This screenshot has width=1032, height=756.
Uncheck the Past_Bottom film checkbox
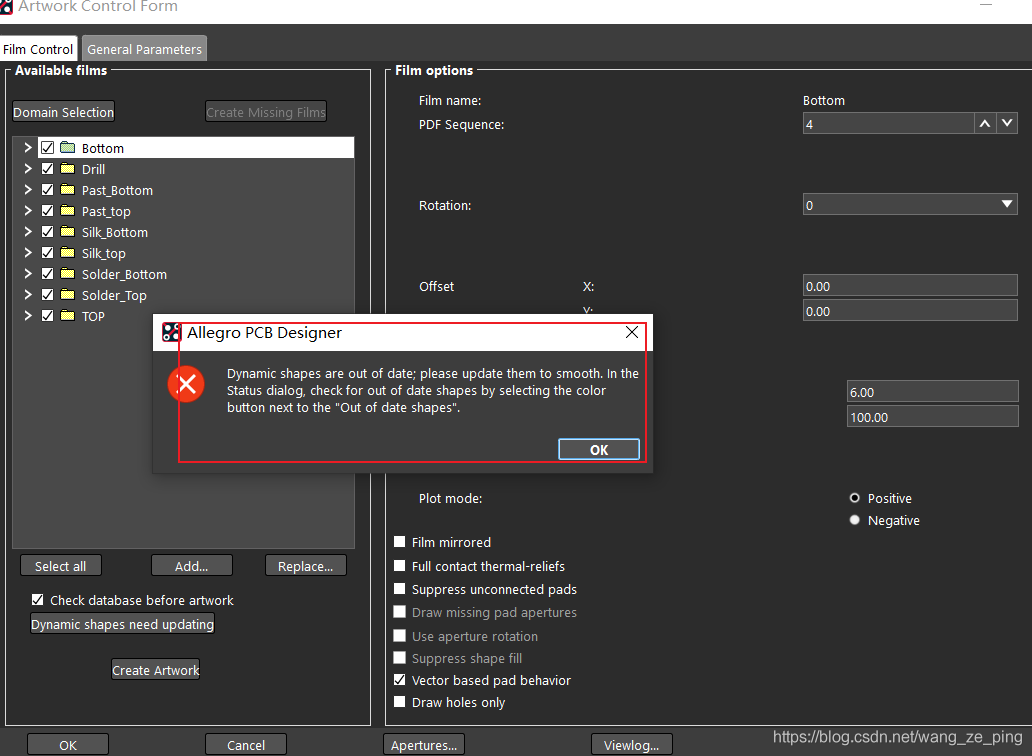[x=47, y=189]
